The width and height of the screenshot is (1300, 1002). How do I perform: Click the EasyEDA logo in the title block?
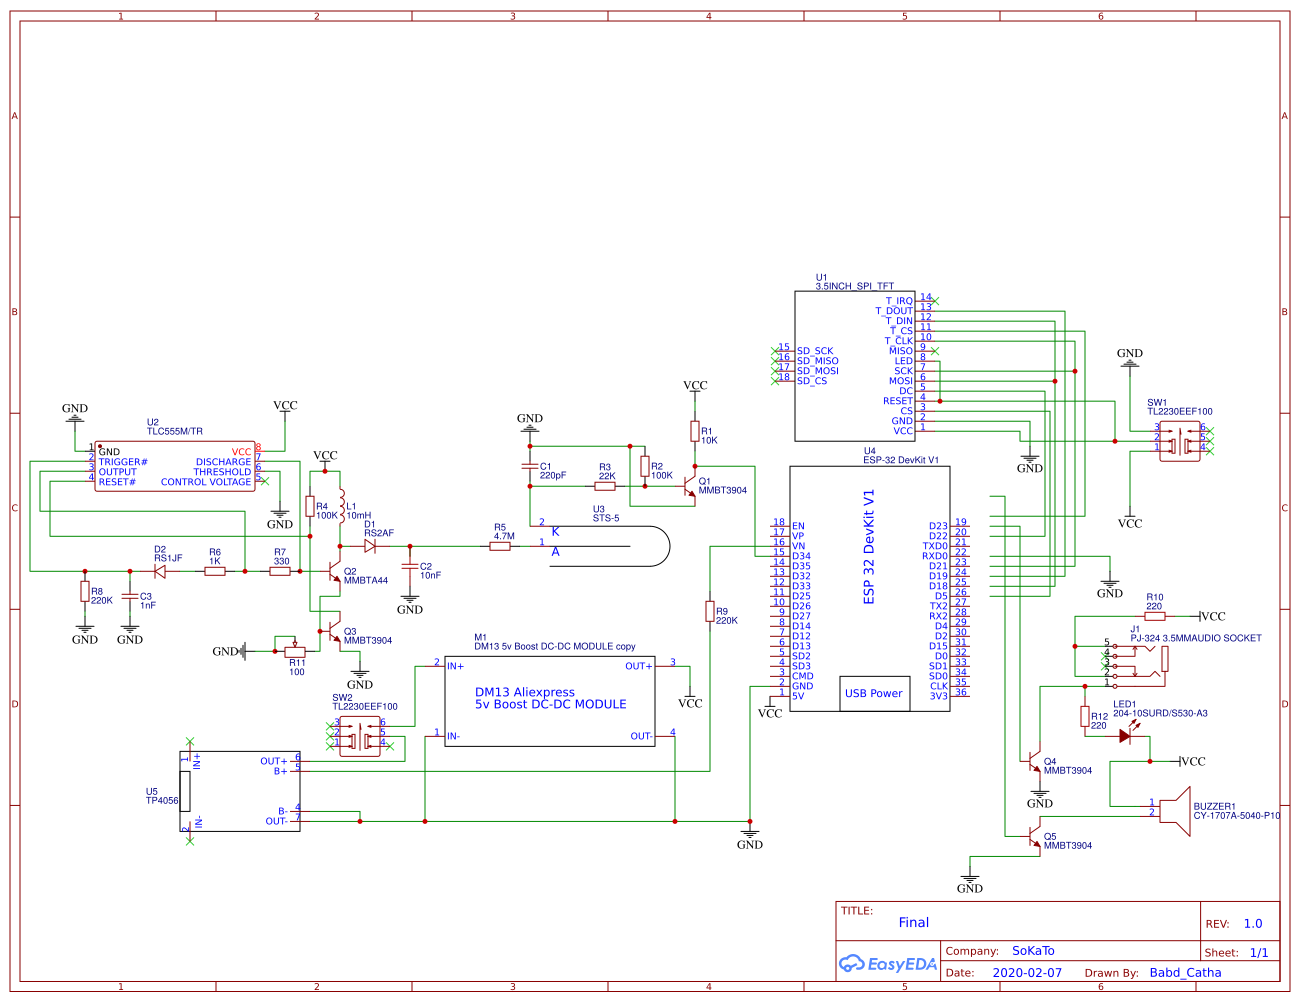[x=888, y=963]
